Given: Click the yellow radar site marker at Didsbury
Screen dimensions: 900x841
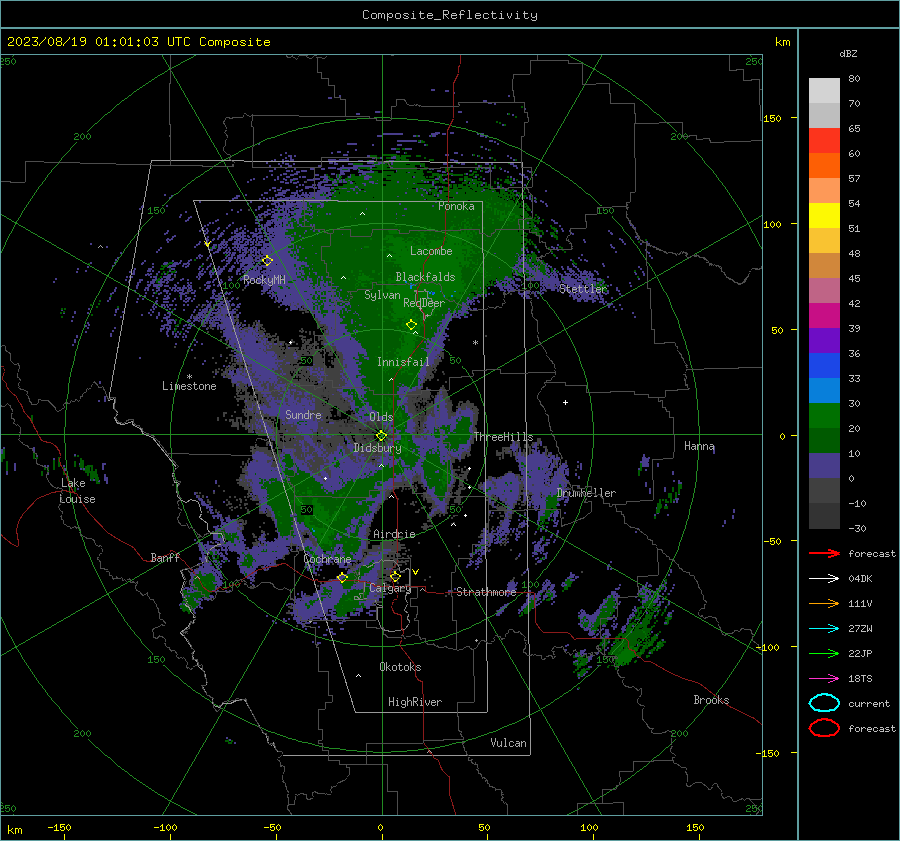Looking at the screenshot, I should pos(382,436).
